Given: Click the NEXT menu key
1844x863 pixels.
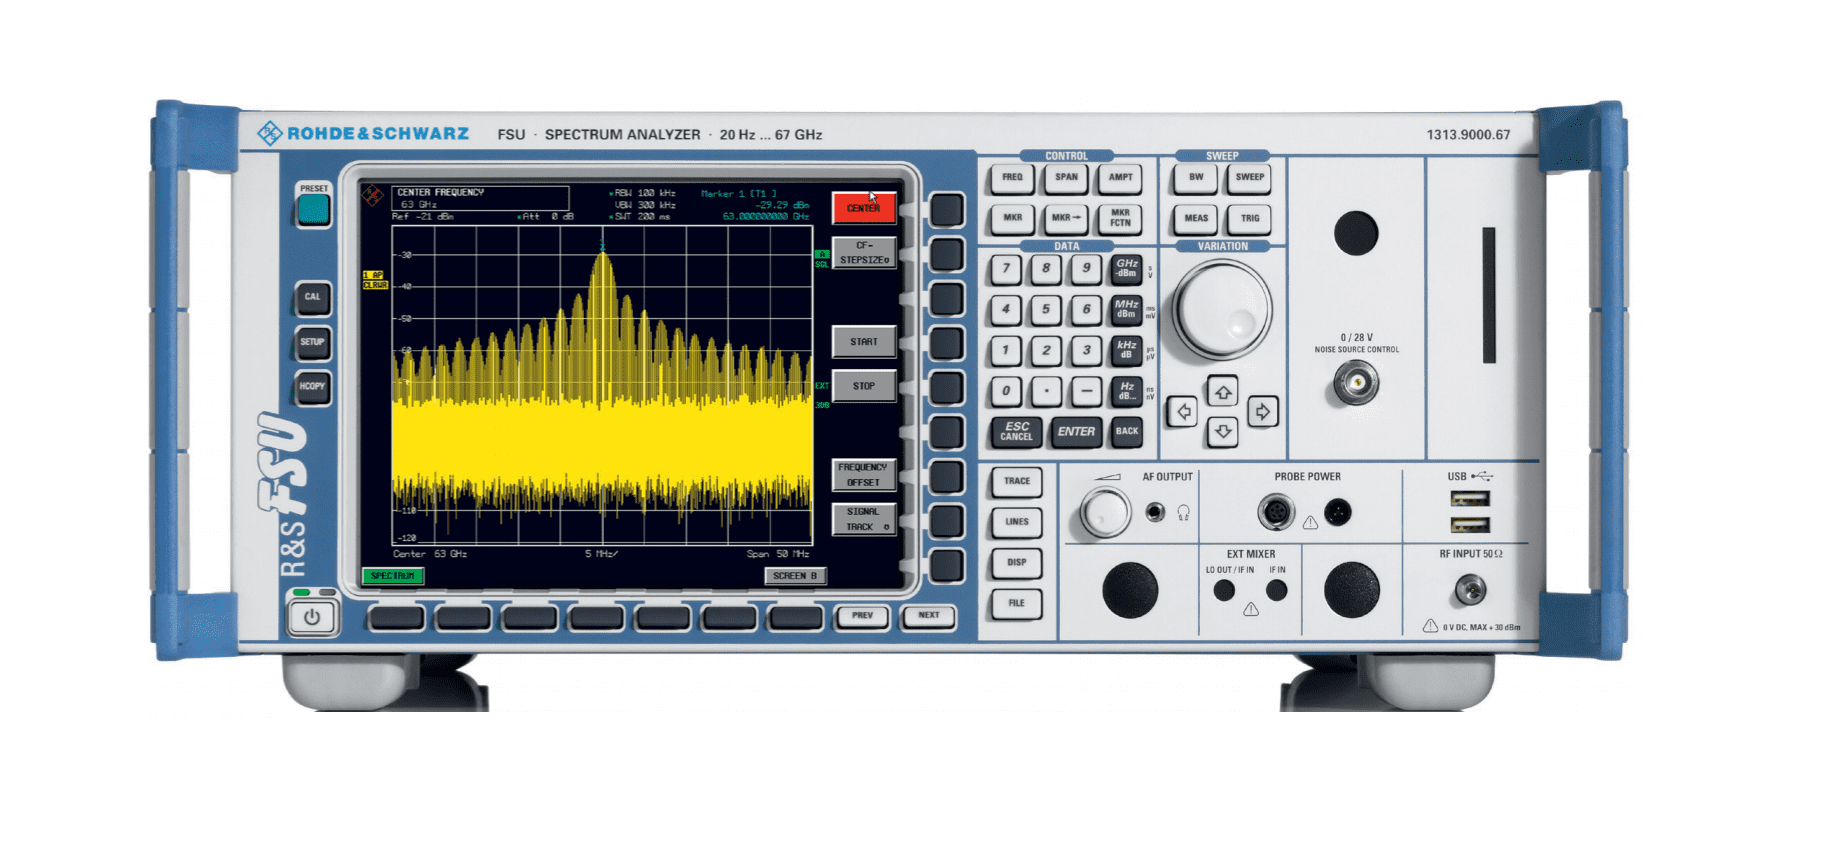Looking at the screenshot, I should [x=929, y=616].
